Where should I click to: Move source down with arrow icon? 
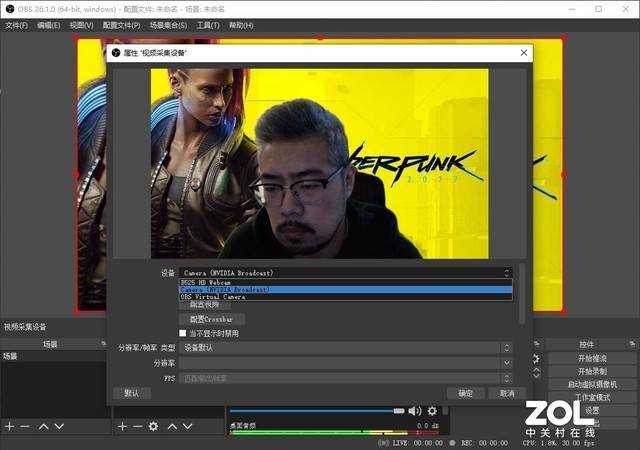point(187,426)
